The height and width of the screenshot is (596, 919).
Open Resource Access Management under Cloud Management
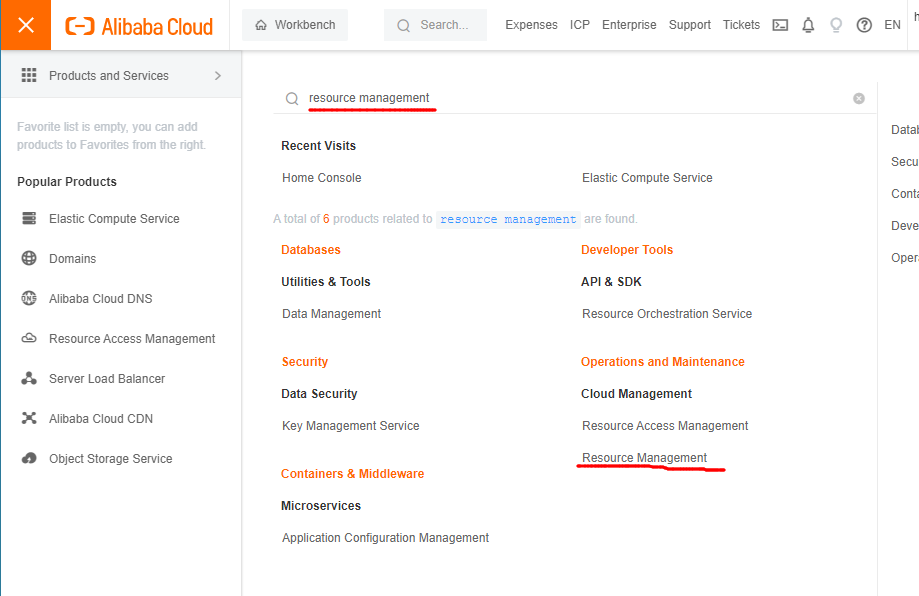(x=665, y=425)
